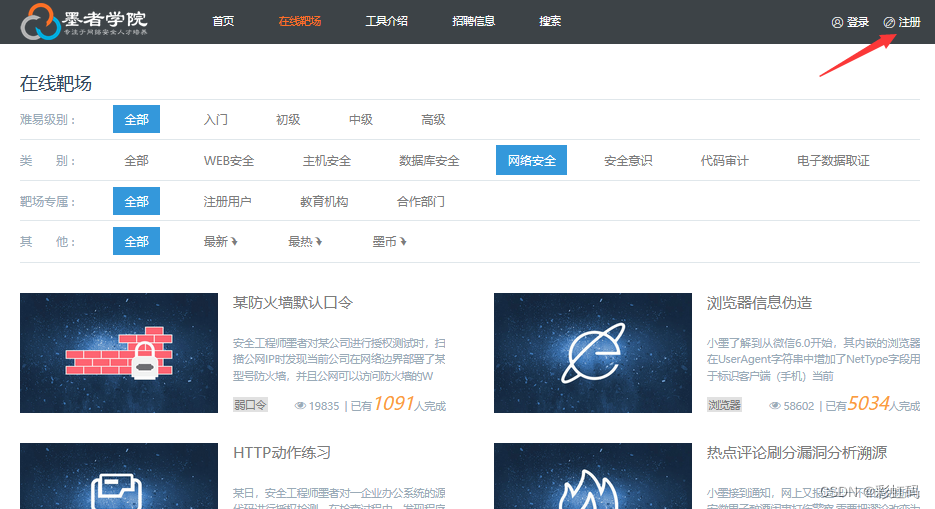
Task: Open the firewall brick wall thumbnail
Action: click(x=119, y=353)
